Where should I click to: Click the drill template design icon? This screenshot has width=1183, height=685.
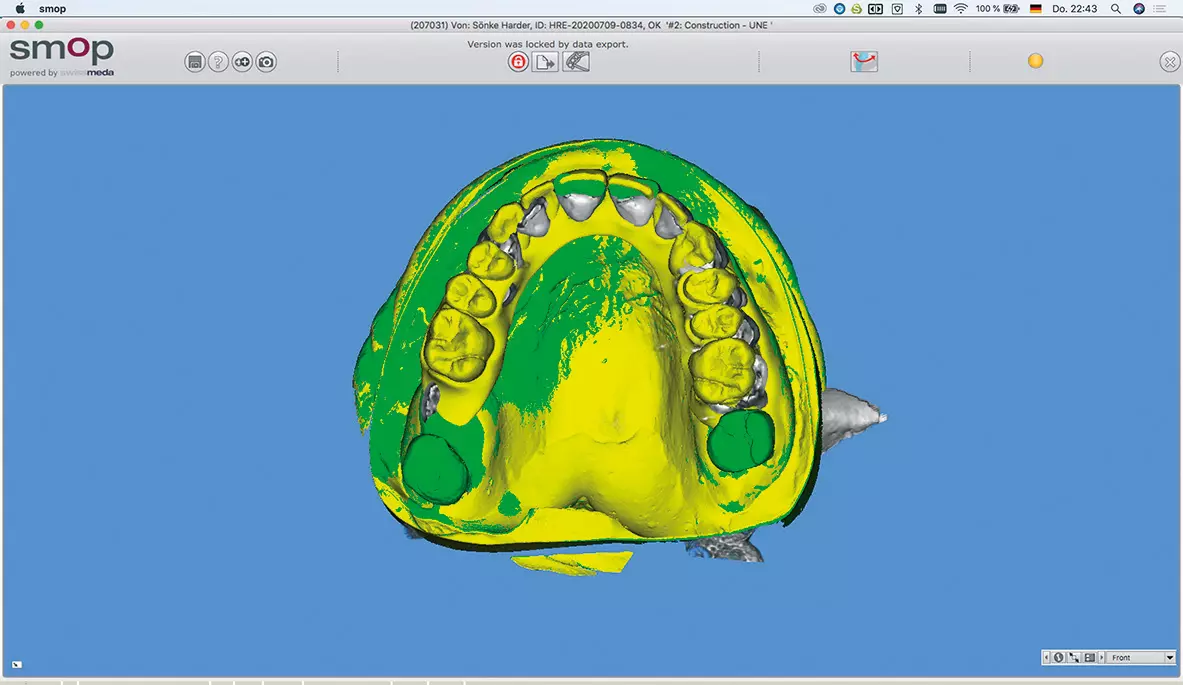[x=576, y=62]
